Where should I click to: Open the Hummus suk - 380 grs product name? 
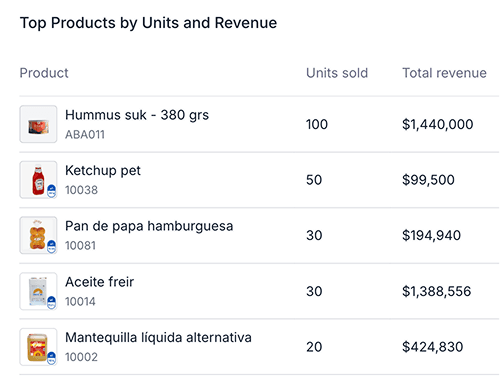(137, 115)
